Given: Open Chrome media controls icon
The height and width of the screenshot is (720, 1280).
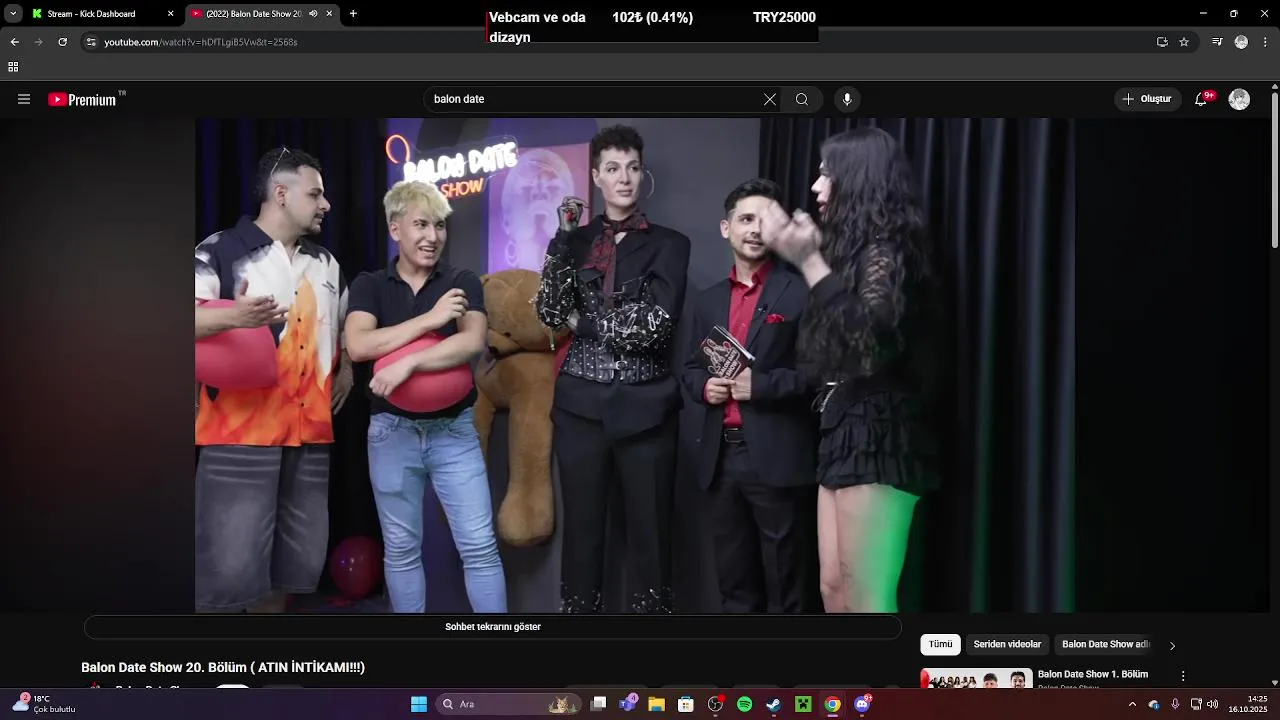Looking at the screenshot, I should coord(1217,42).
